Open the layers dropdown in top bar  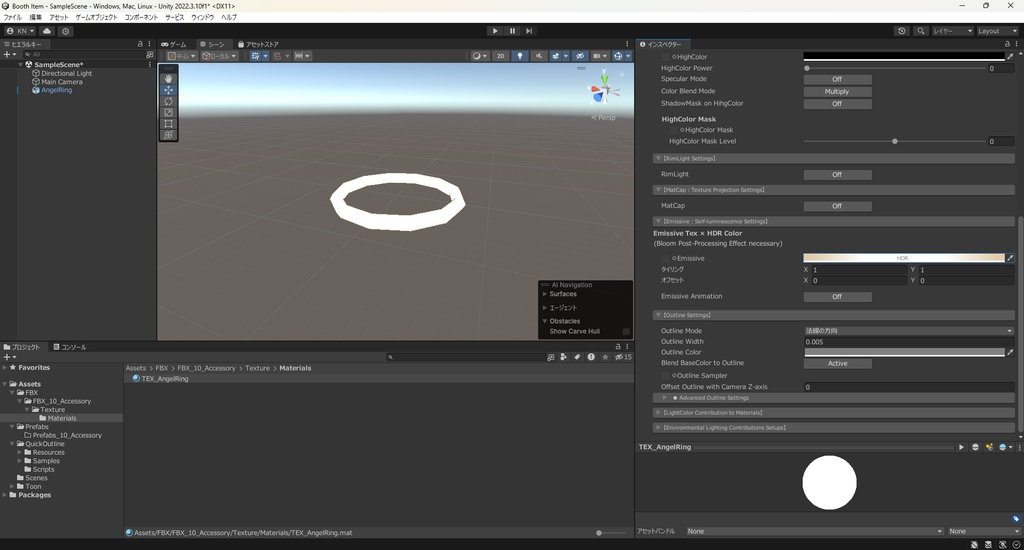point(952,31)
